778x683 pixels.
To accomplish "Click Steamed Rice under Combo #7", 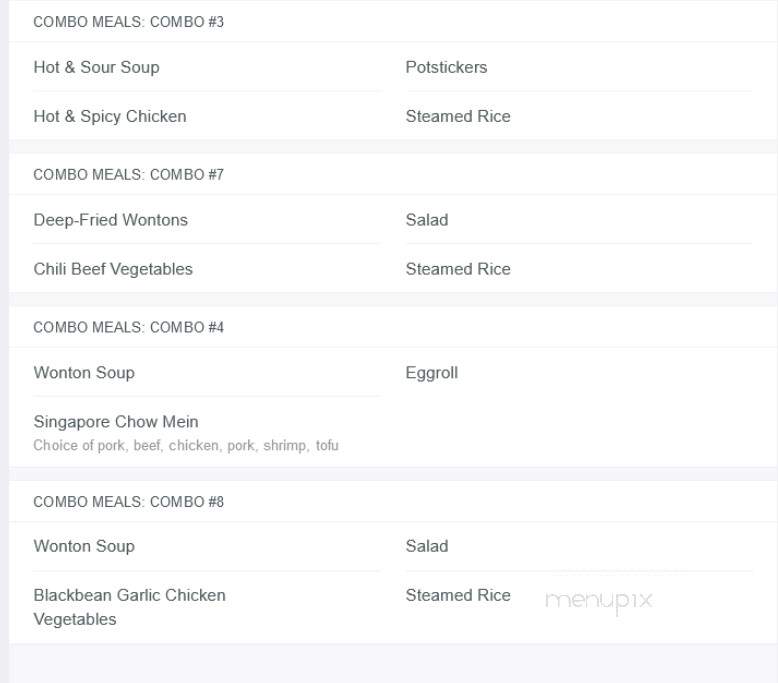I will (x=458, y=269).
